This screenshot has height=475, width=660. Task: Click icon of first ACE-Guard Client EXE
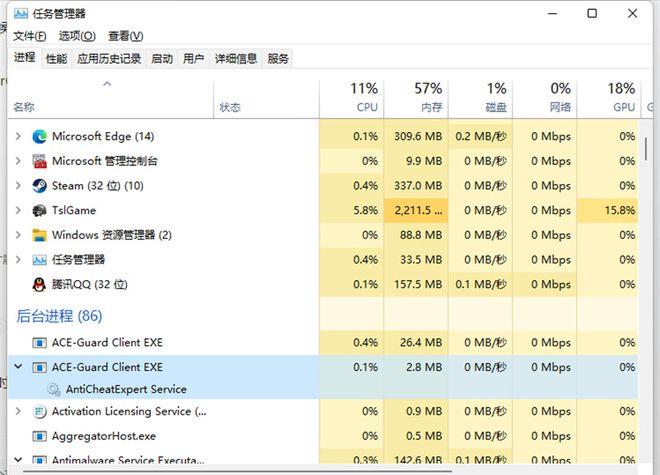tap(40, 343)
